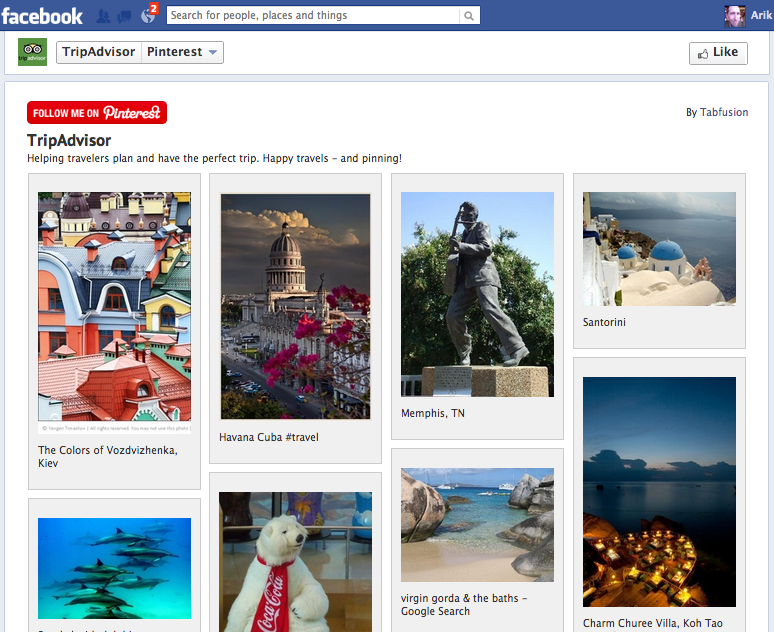774x632 pixels.
Task: Click caption The Colors of Vozdvizhenka, Kiev
Action: [108, 457]
